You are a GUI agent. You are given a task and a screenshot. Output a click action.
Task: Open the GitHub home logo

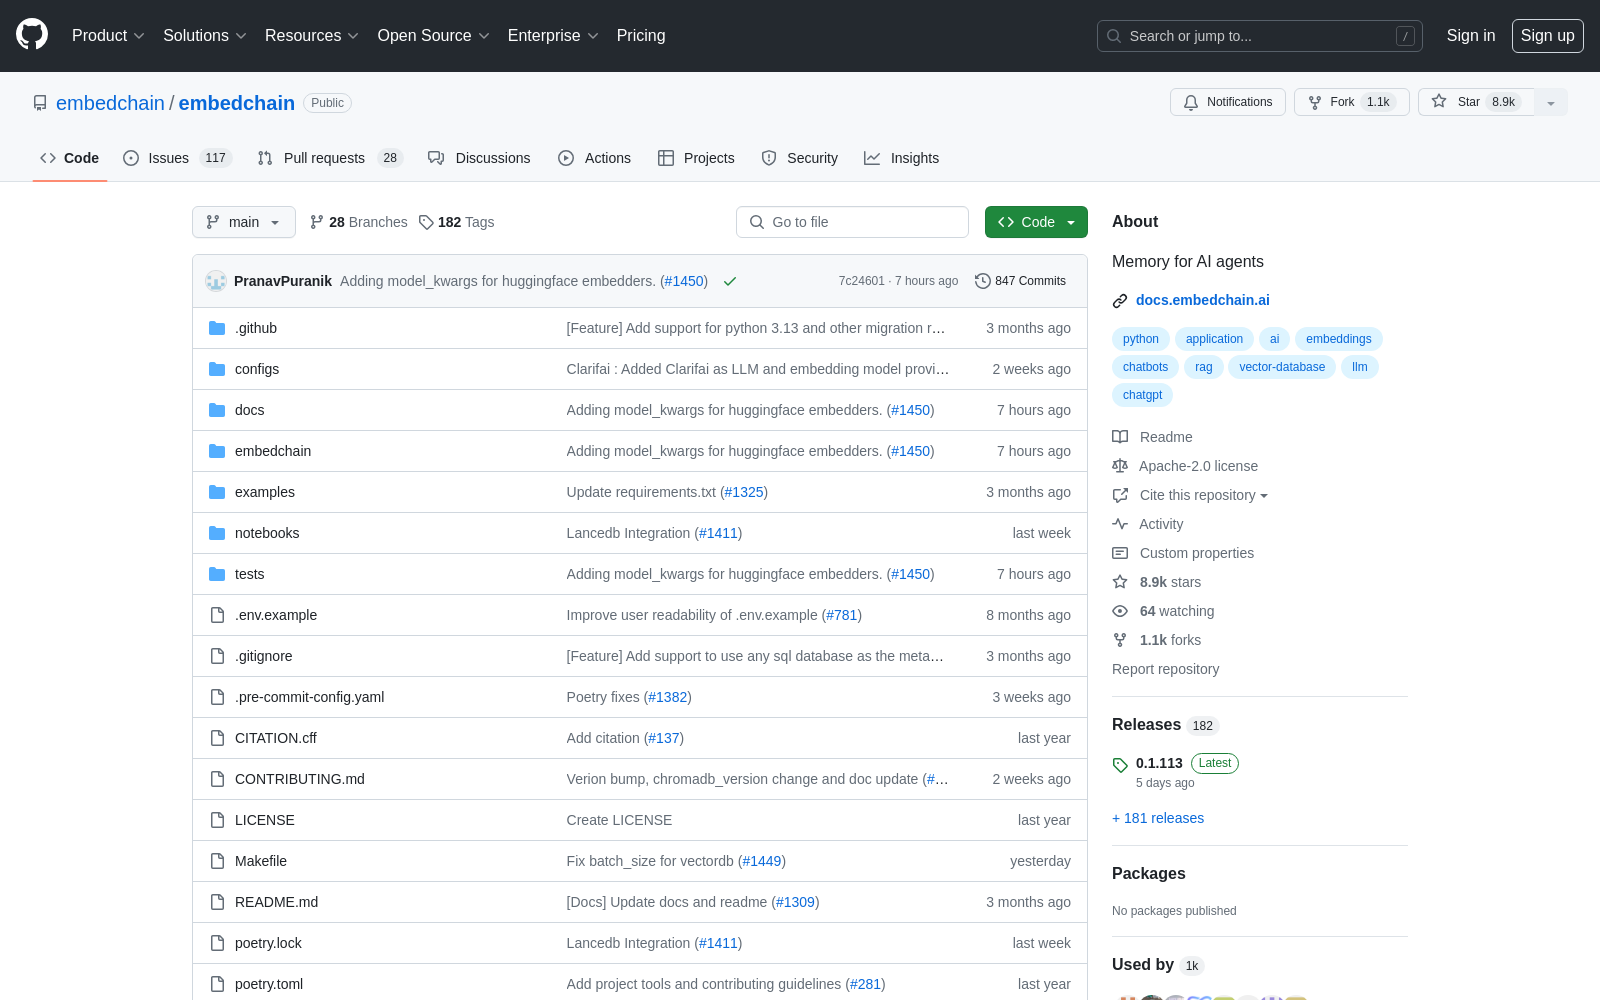pos(32,35)
